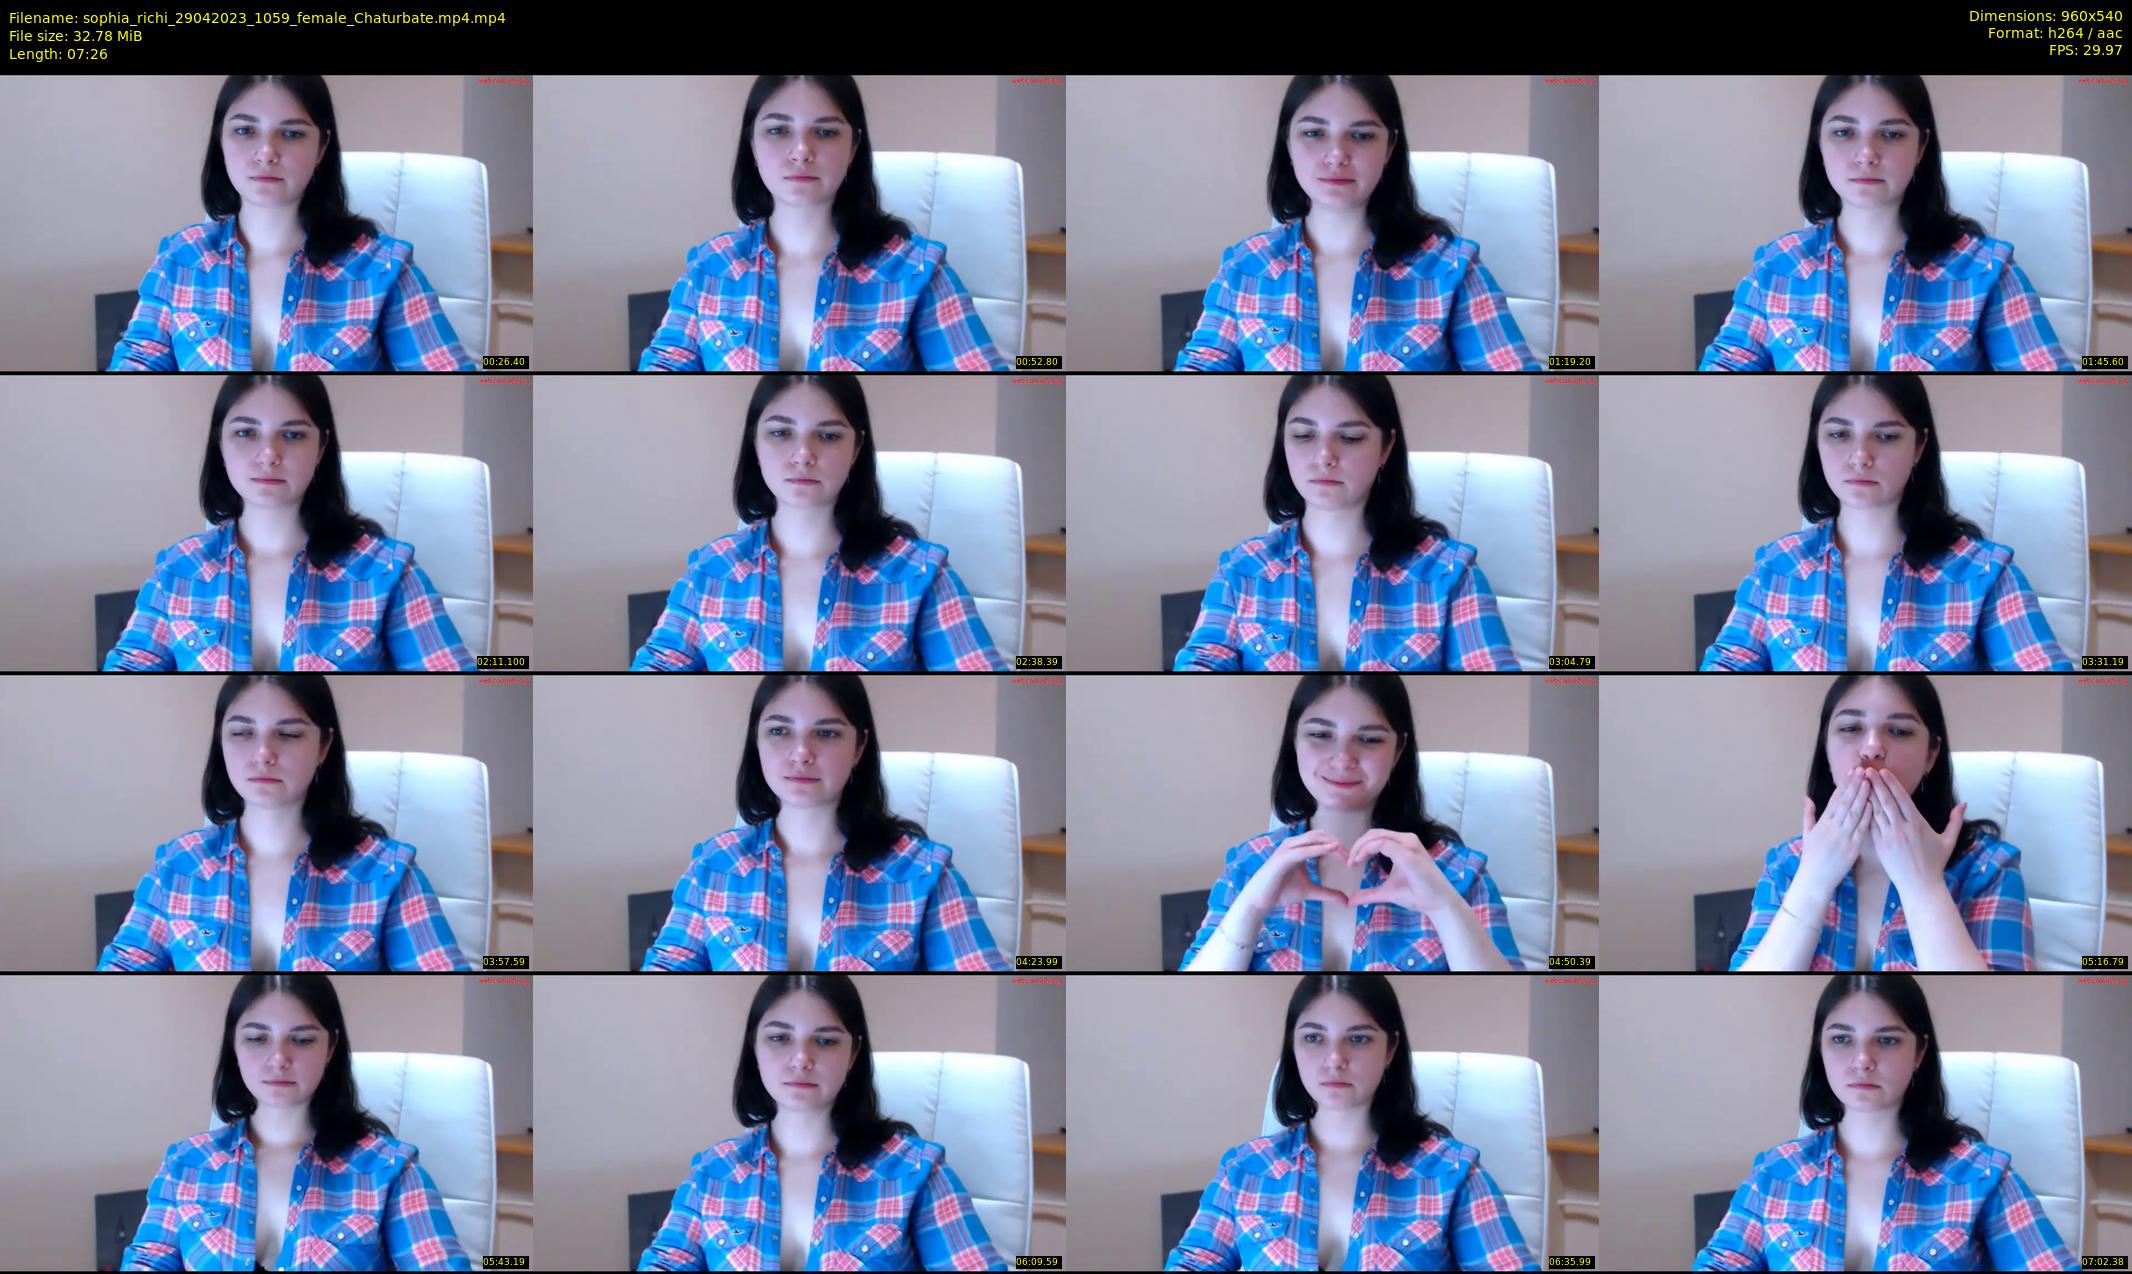Click the thumbnail timestamped 00:26.40
Screen dimensions: 2132x1274
coord(266,223)
